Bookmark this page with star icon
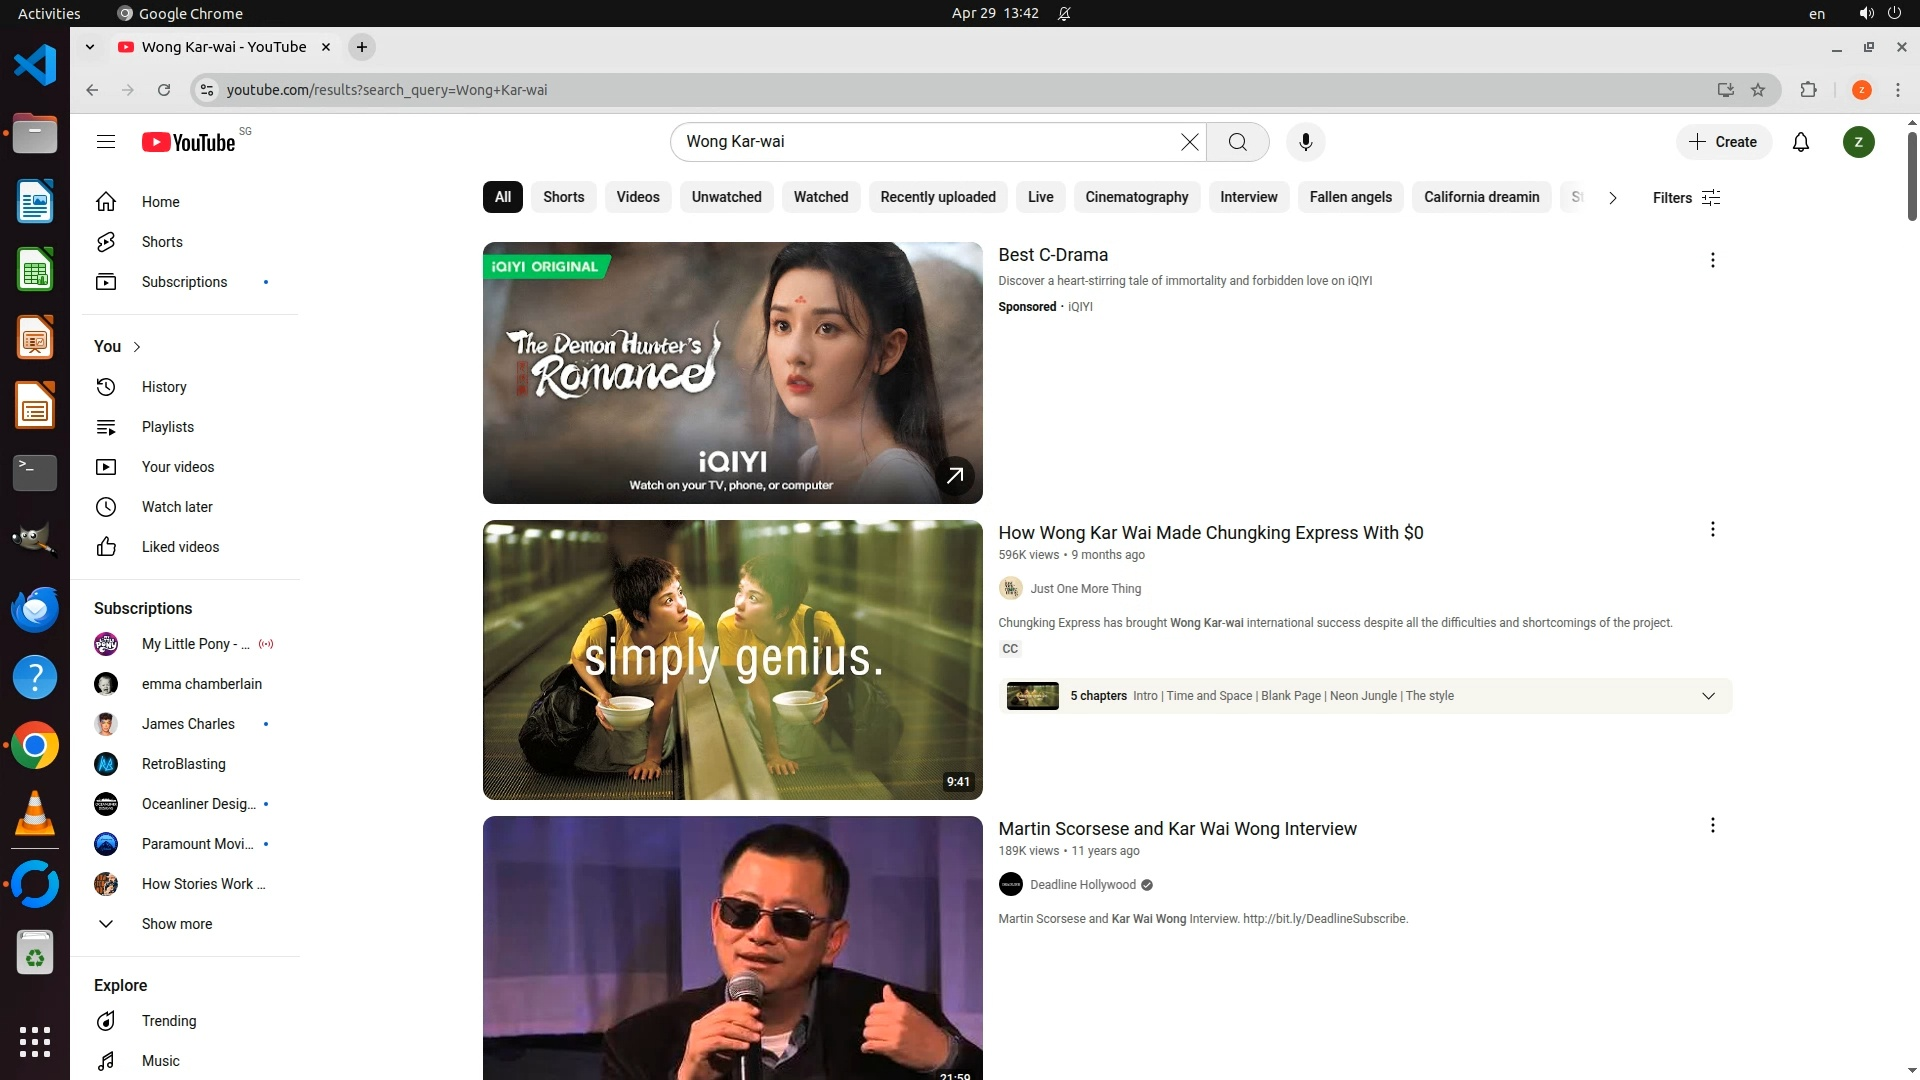This screenshot has width=1920, height=1080. [x=1758, y=90]
